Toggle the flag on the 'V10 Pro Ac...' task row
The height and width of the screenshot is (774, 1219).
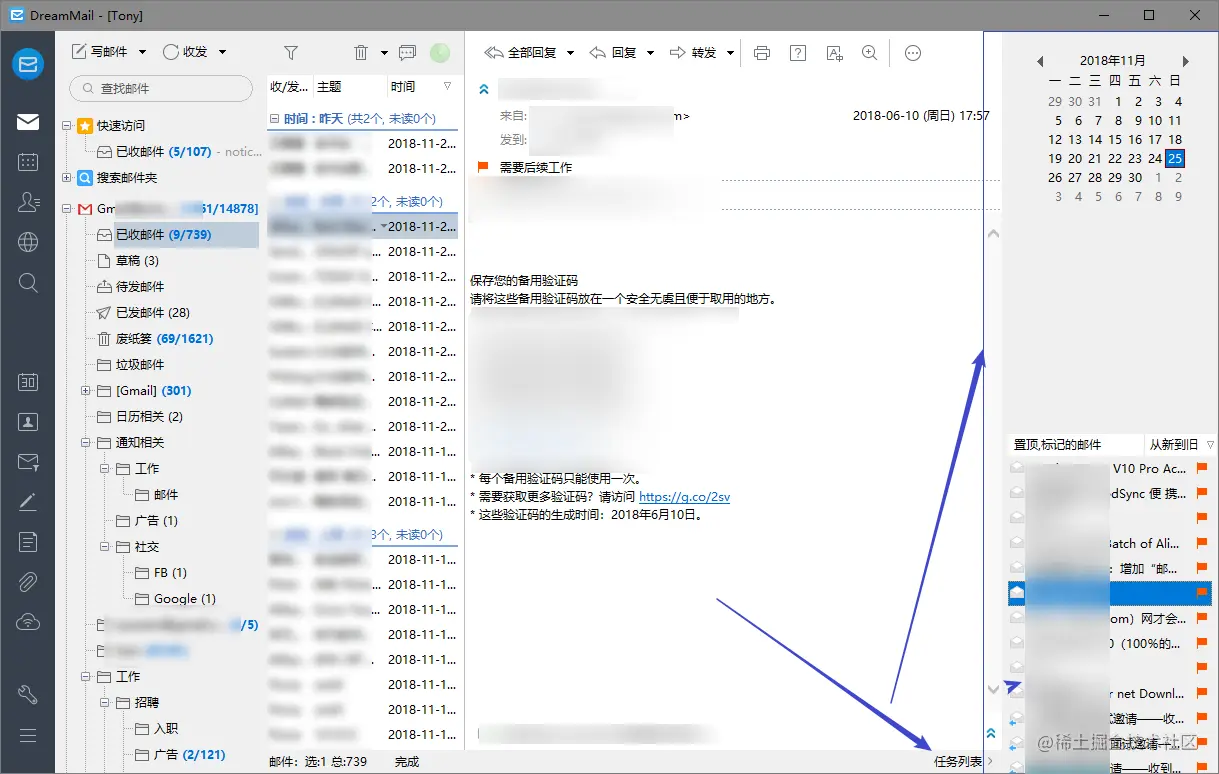click(x=1202, y=468)
